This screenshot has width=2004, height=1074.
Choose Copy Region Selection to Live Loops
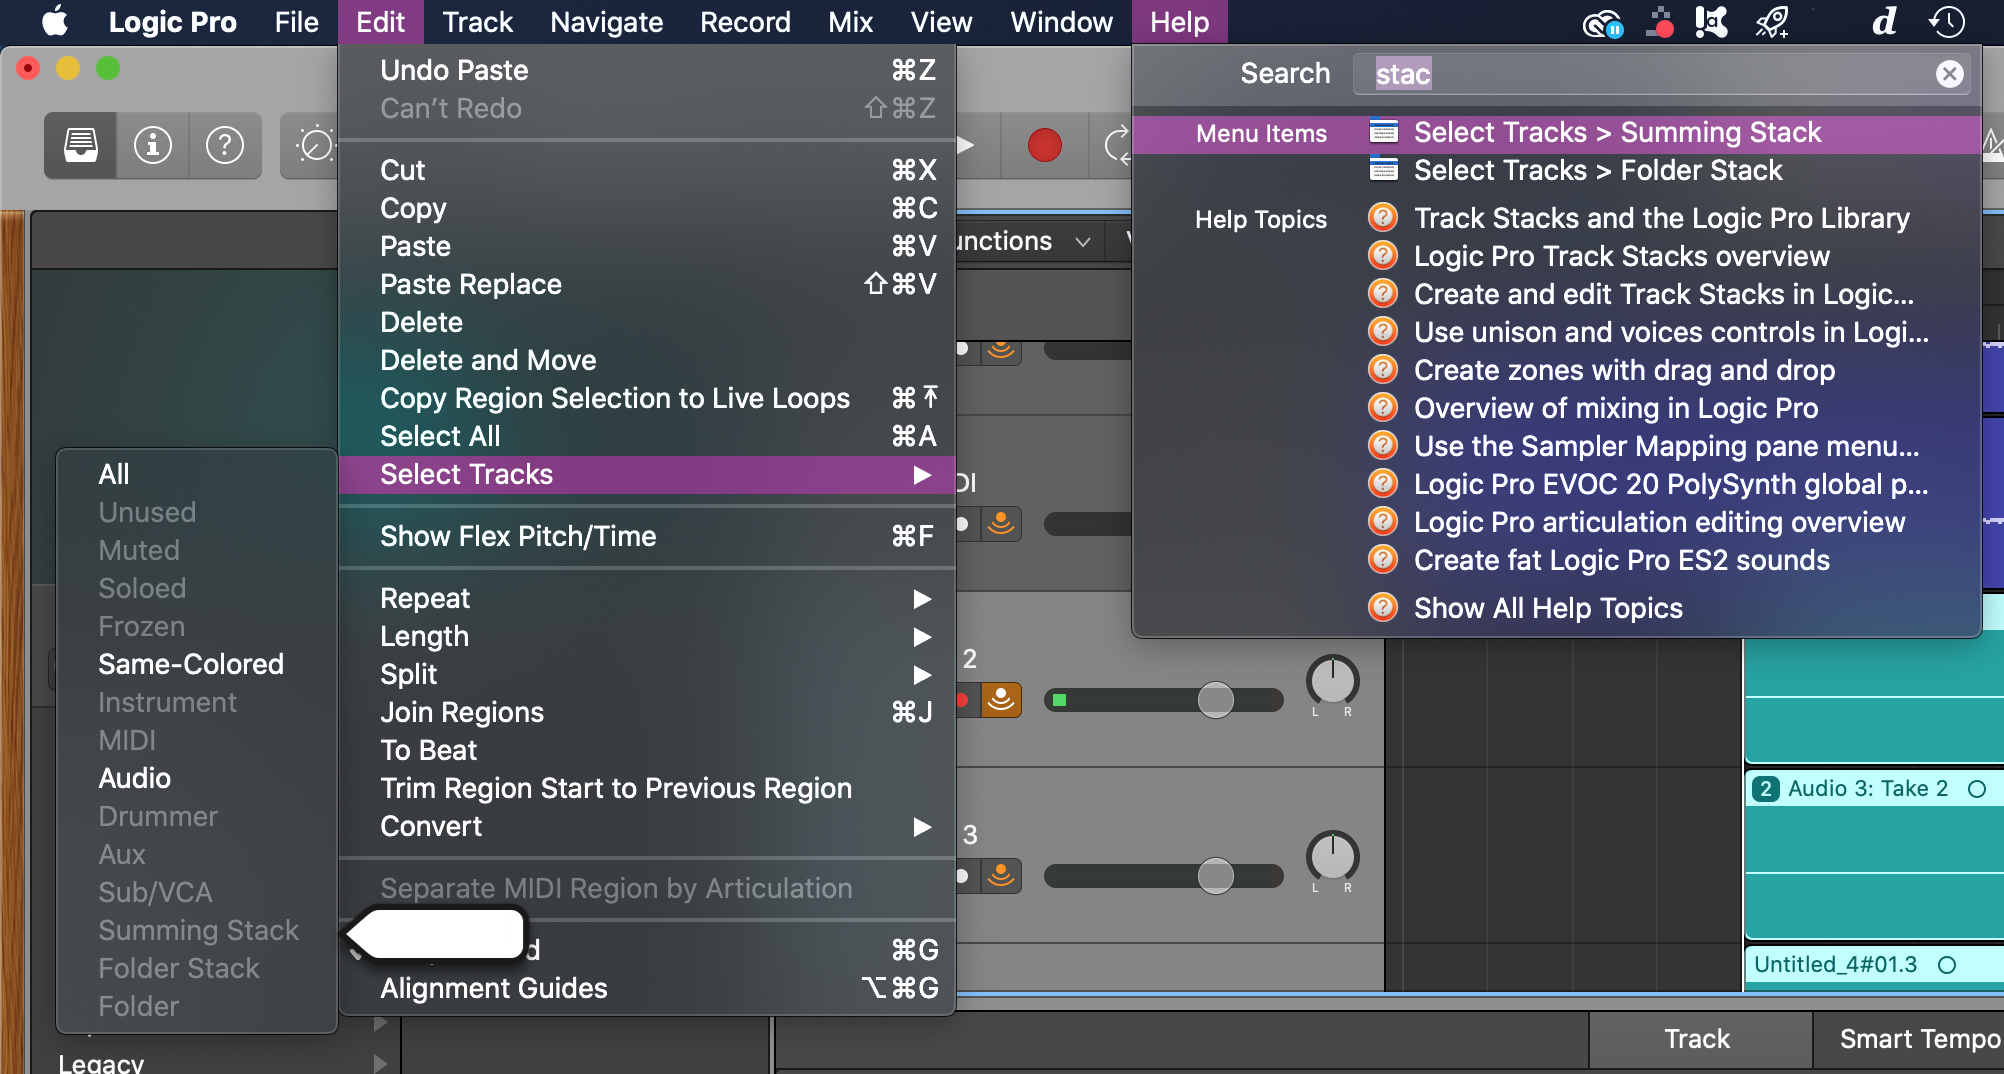coord(647,398)
